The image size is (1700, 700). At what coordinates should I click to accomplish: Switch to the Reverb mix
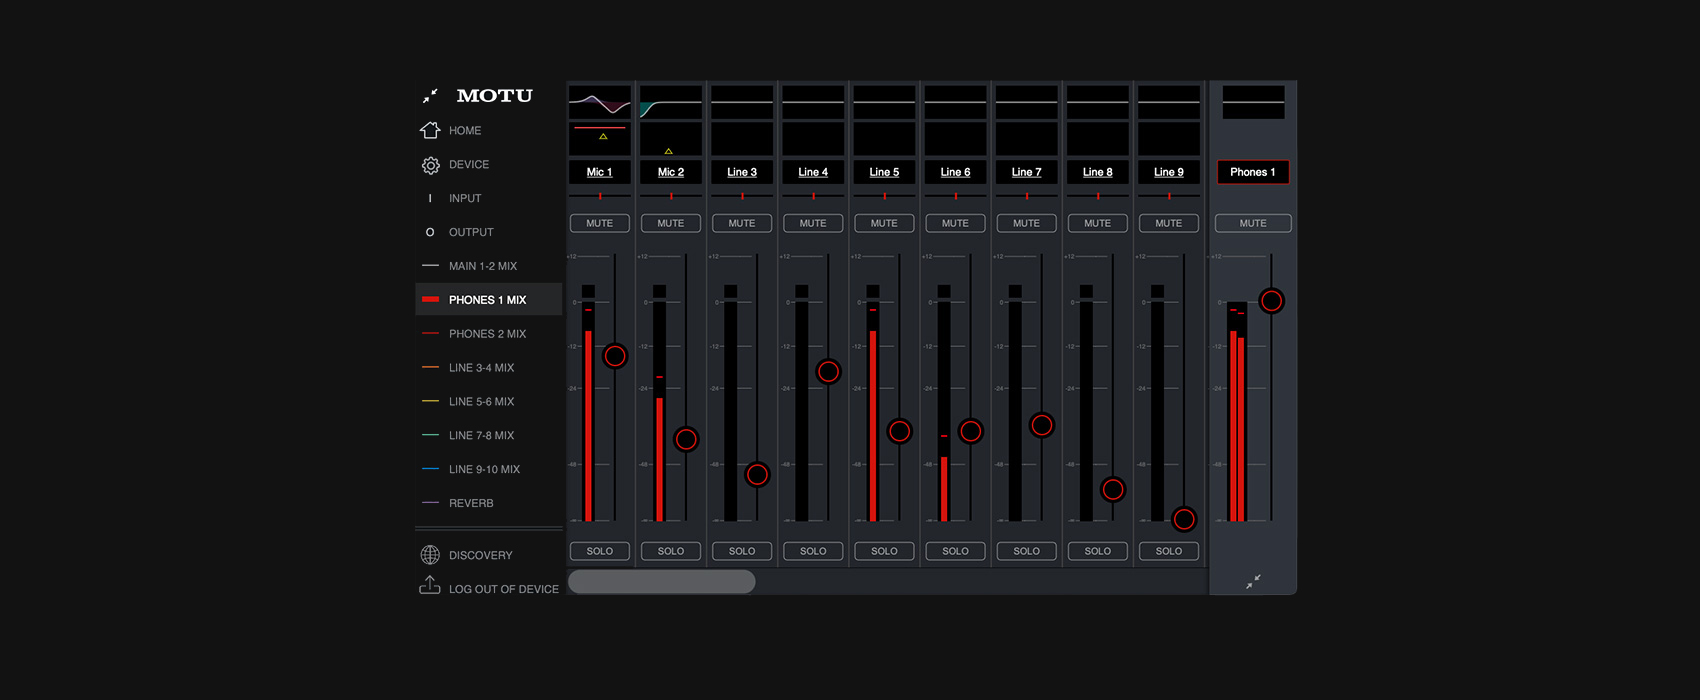pos(471,503)
